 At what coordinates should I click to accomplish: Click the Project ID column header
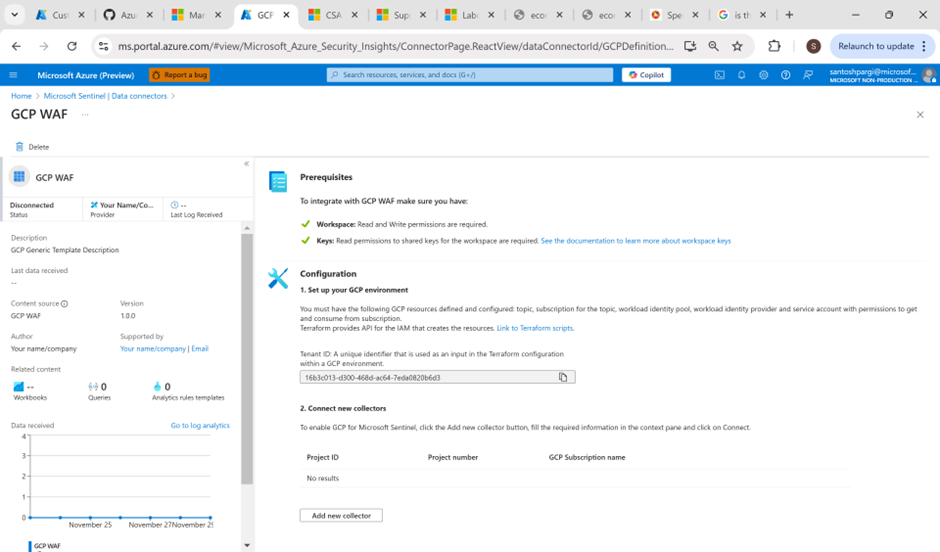pyautogui.click(x=323, y=457)
